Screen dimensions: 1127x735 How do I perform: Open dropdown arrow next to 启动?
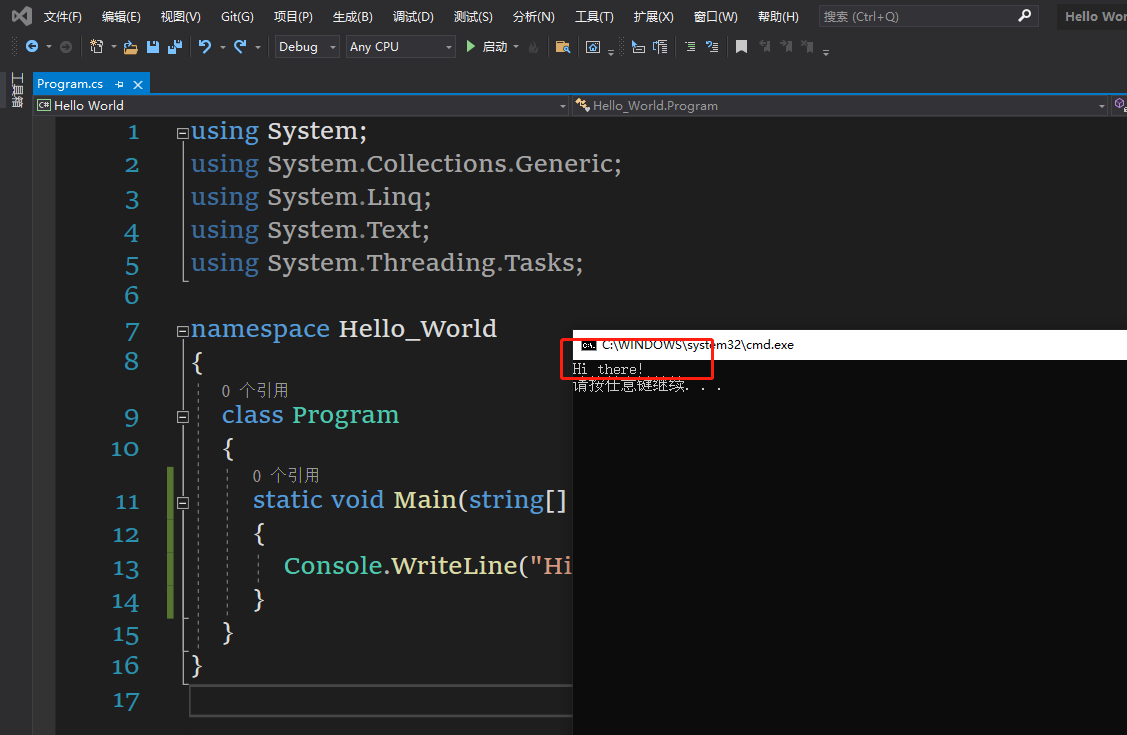click(x=517, y=47)
